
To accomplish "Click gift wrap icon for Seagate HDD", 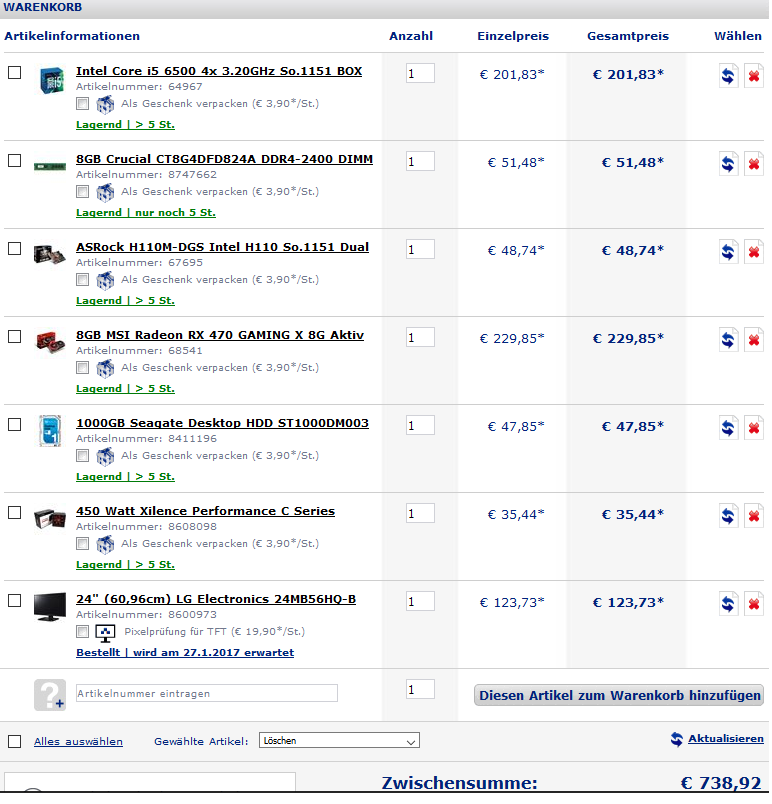I will coord(105,456).
